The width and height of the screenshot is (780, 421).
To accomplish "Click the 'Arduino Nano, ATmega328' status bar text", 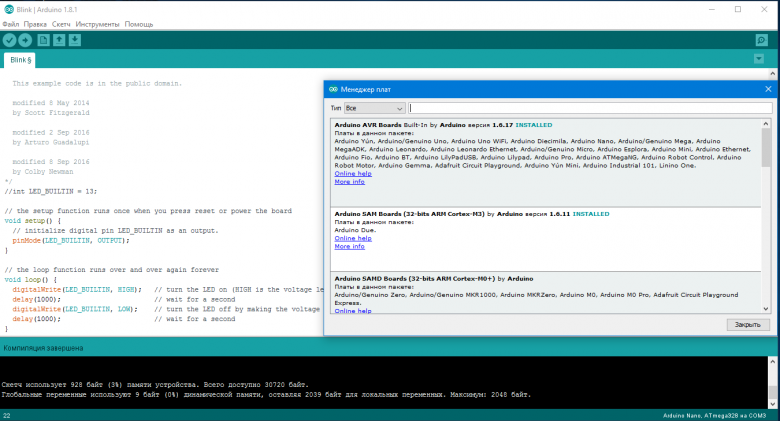I will pos(714,415).
